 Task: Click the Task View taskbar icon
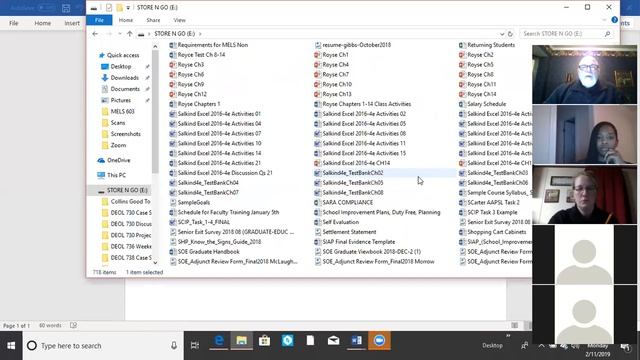pos(195,346)
